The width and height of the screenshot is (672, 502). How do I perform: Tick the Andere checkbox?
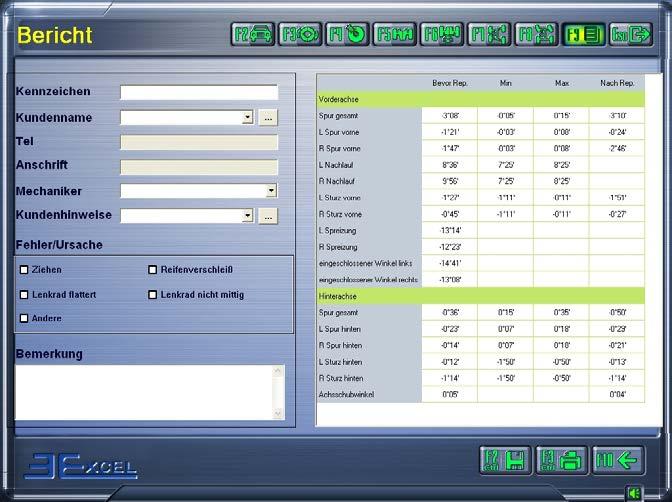(24, 318)
